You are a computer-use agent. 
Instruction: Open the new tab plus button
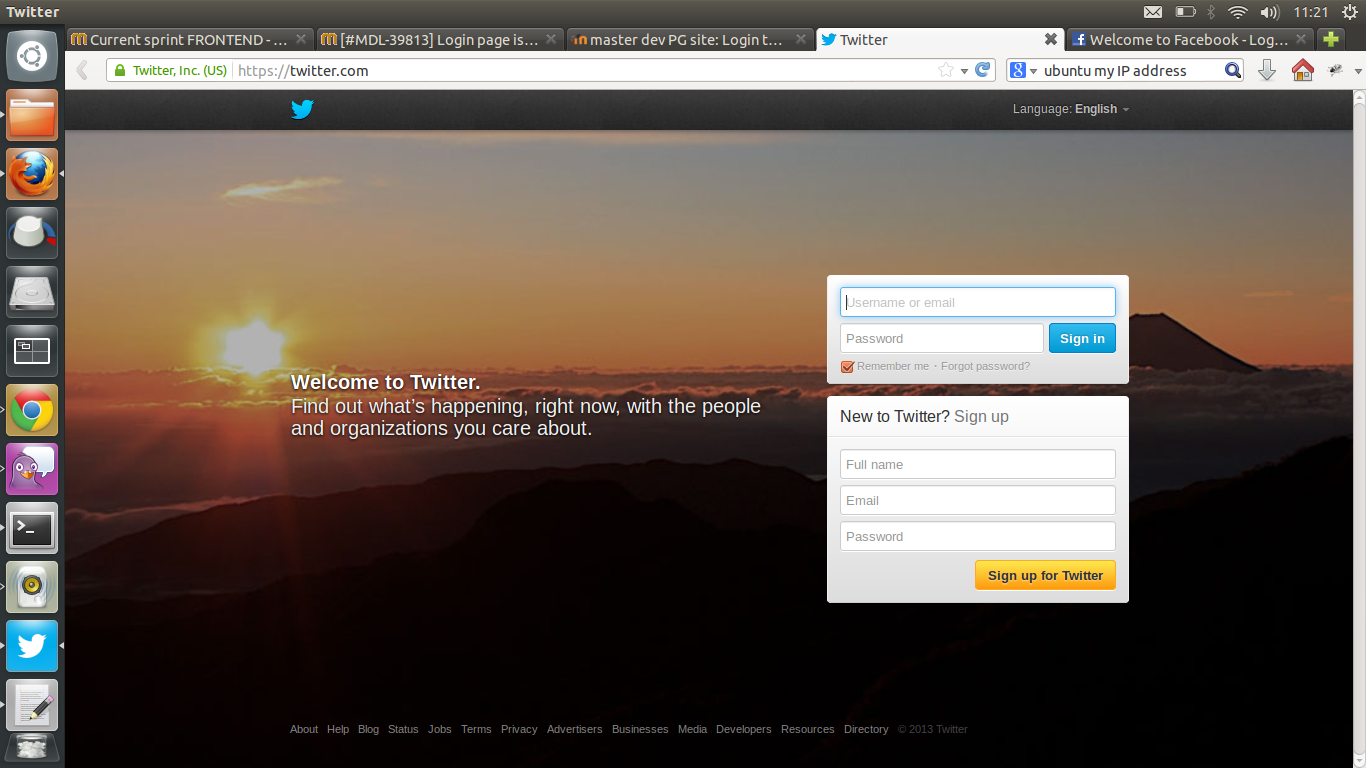tap(1330, 39)
